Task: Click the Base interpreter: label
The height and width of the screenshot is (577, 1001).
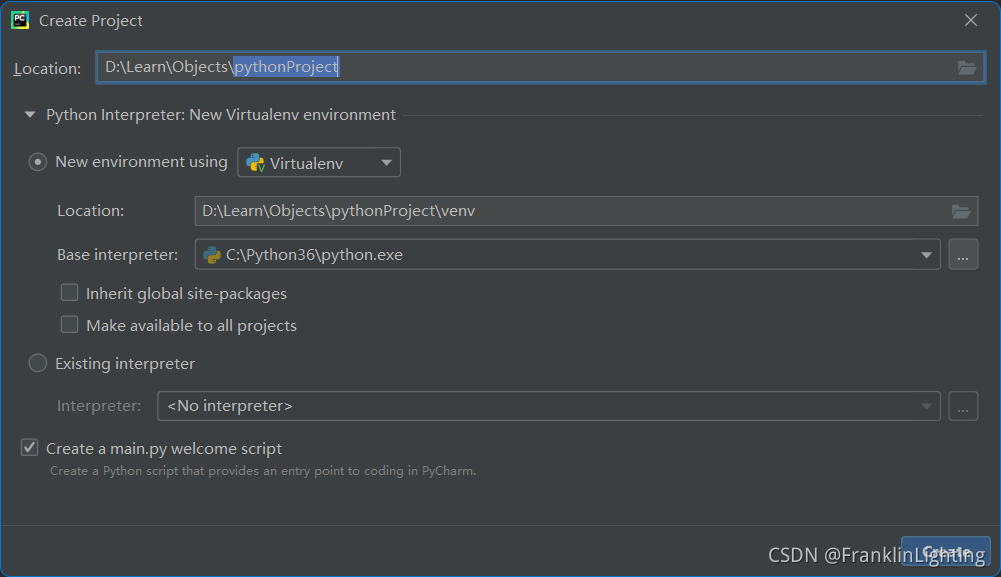Action: [117, 255]
